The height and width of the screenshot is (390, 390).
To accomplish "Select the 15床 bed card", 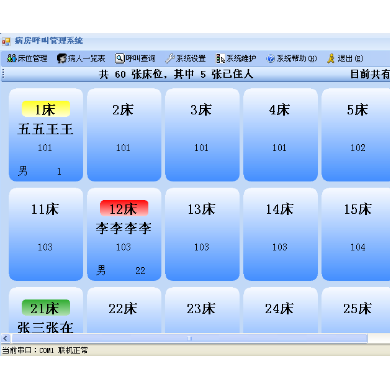I will 356,234.
